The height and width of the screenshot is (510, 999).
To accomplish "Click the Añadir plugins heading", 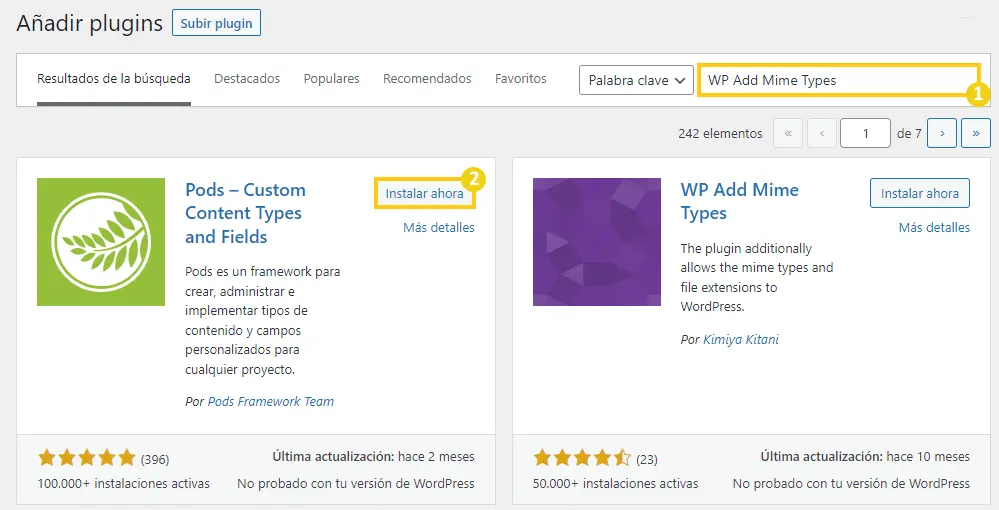I will coord(90,23).
